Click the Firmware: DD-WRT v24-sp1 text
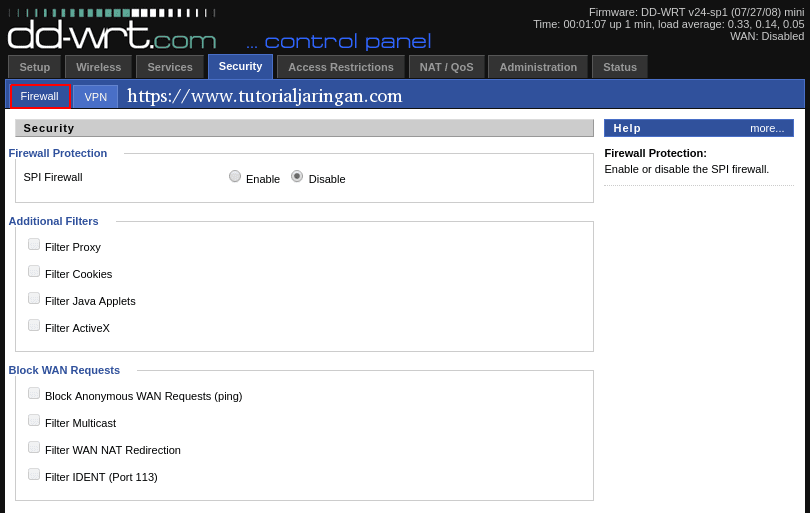Screen dimensions: 810x513 coord(696,12)
